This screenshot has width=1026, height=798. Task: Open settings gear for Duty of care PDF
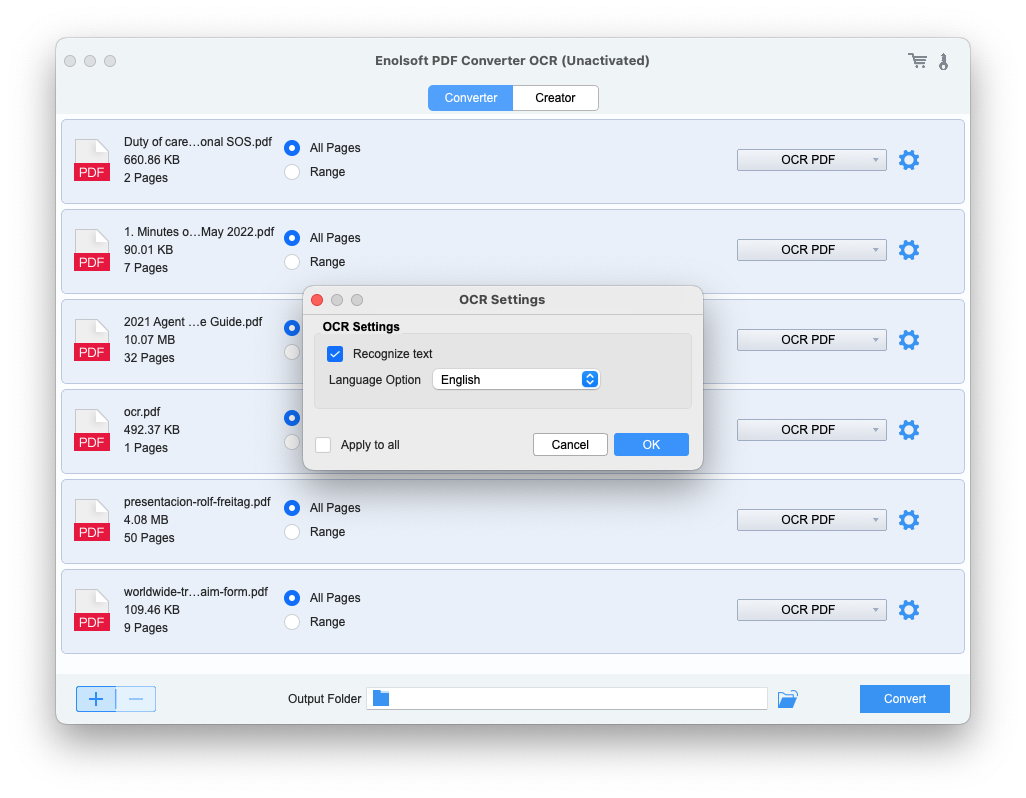(x=908, y=160)
